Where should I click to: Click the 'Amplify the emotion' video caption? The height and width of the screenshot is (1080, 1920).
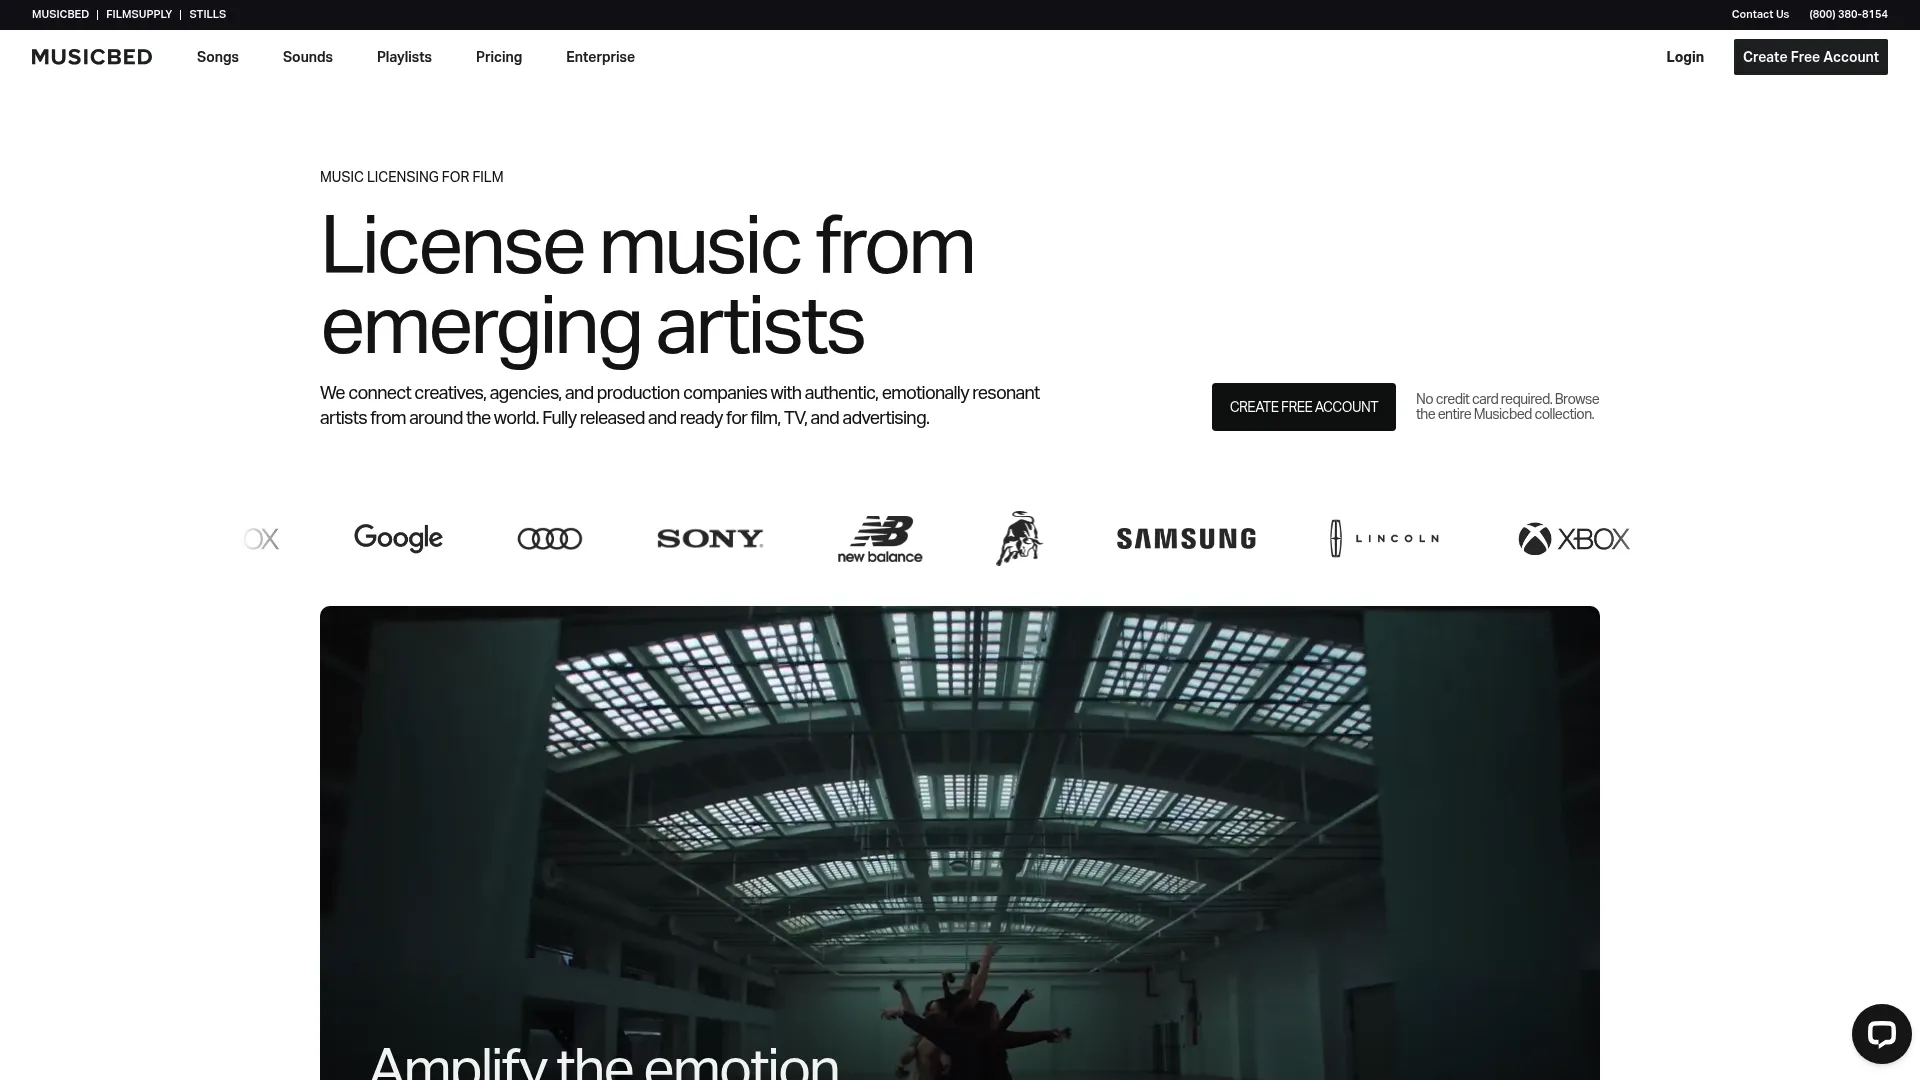point(605,1061)
